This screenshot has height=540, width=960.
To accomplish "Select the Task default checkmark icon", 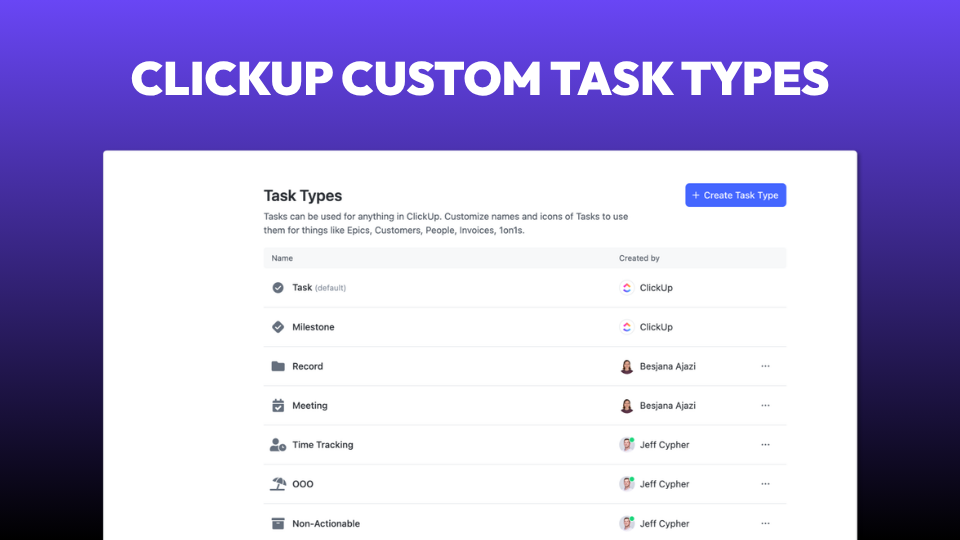I will pos(278,288).
